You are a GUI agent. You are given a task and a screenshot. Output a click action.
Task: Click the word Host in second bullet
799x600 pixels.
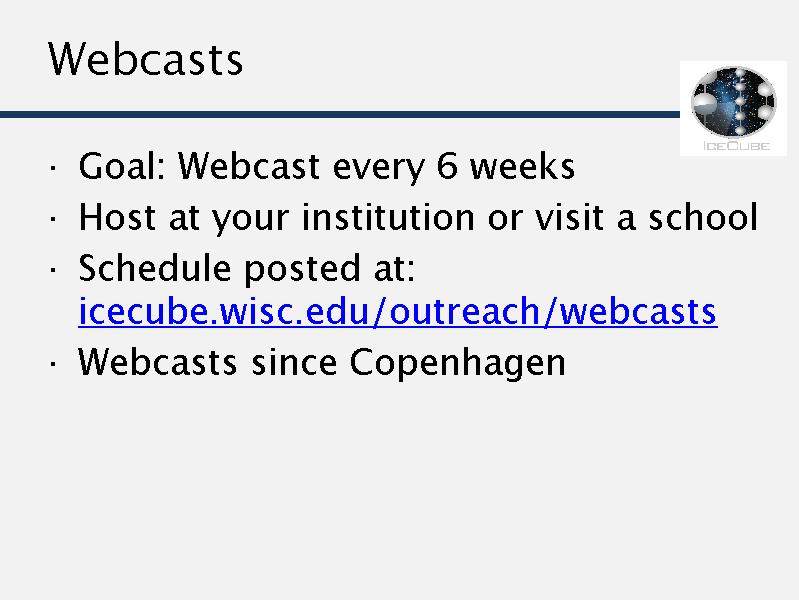pyautogui.click(x=111, y=216)
